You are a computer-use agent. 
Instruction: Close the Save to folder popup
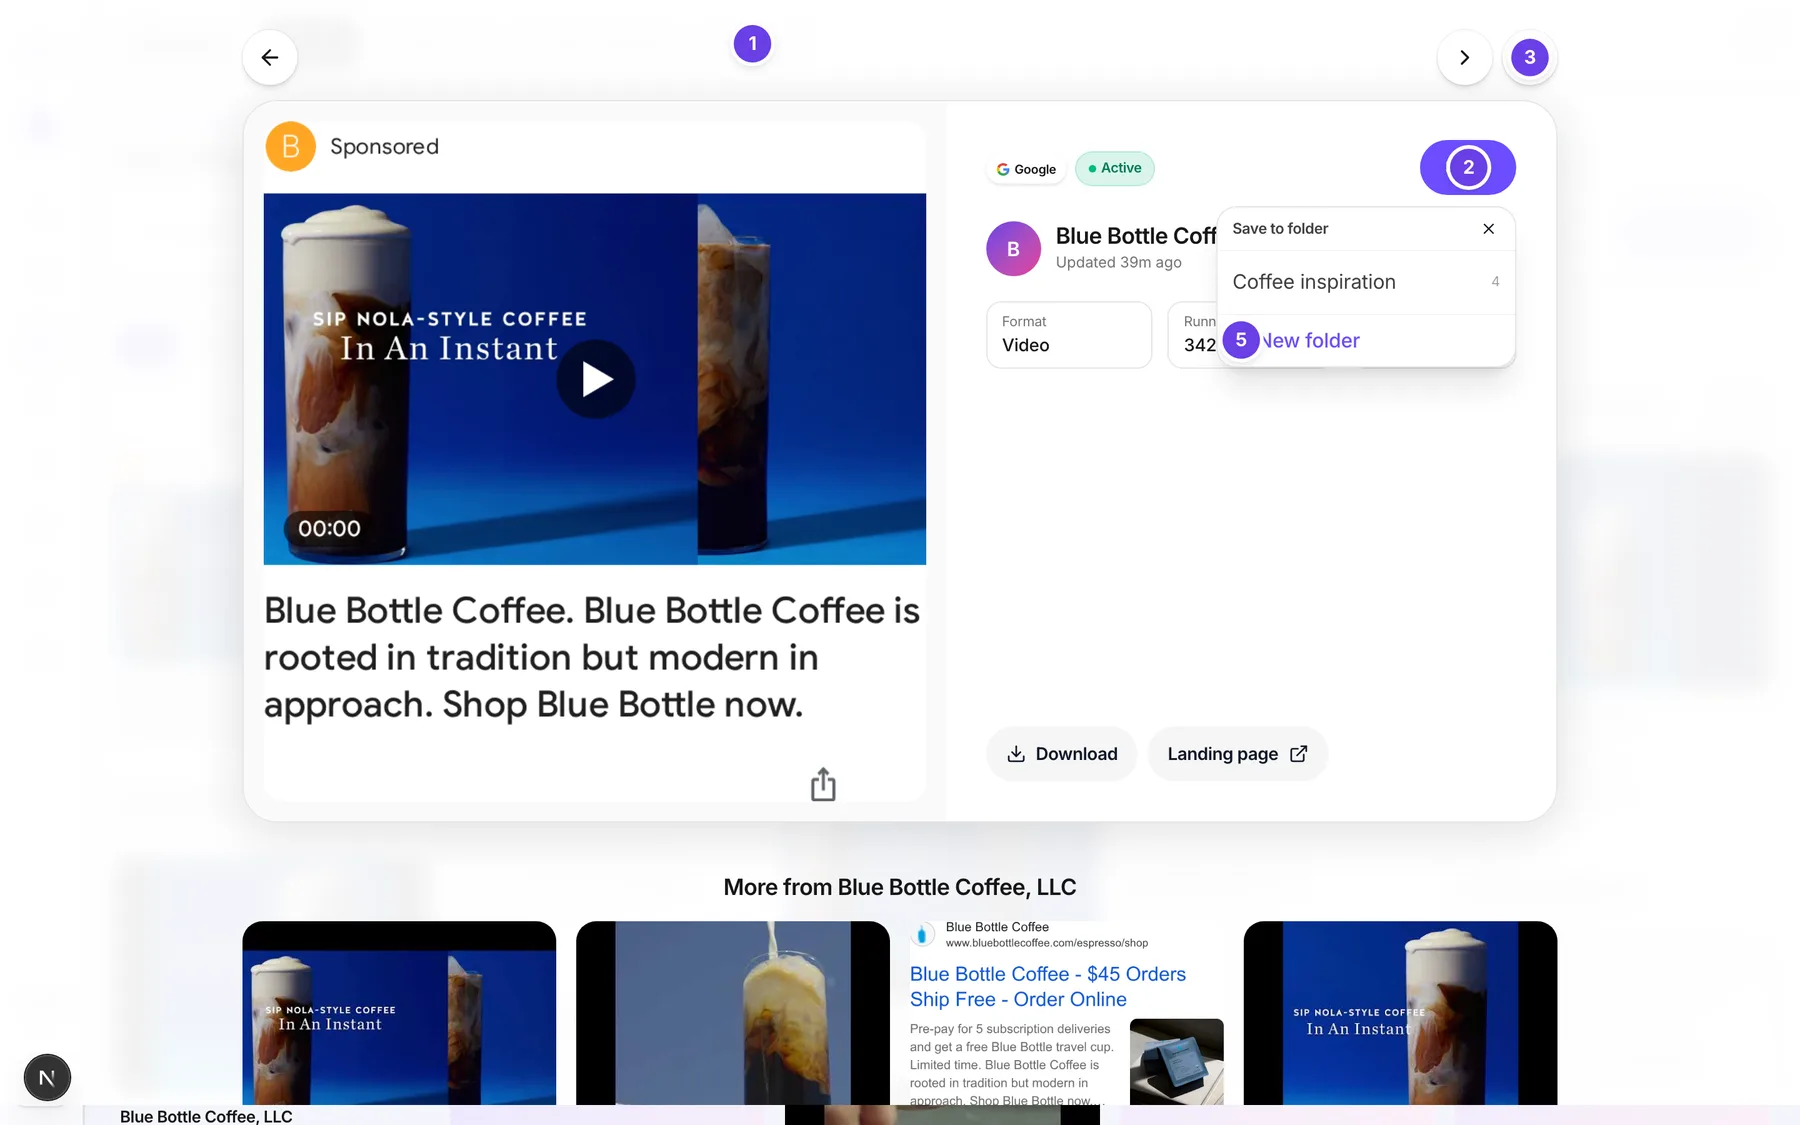point(1488,229)
